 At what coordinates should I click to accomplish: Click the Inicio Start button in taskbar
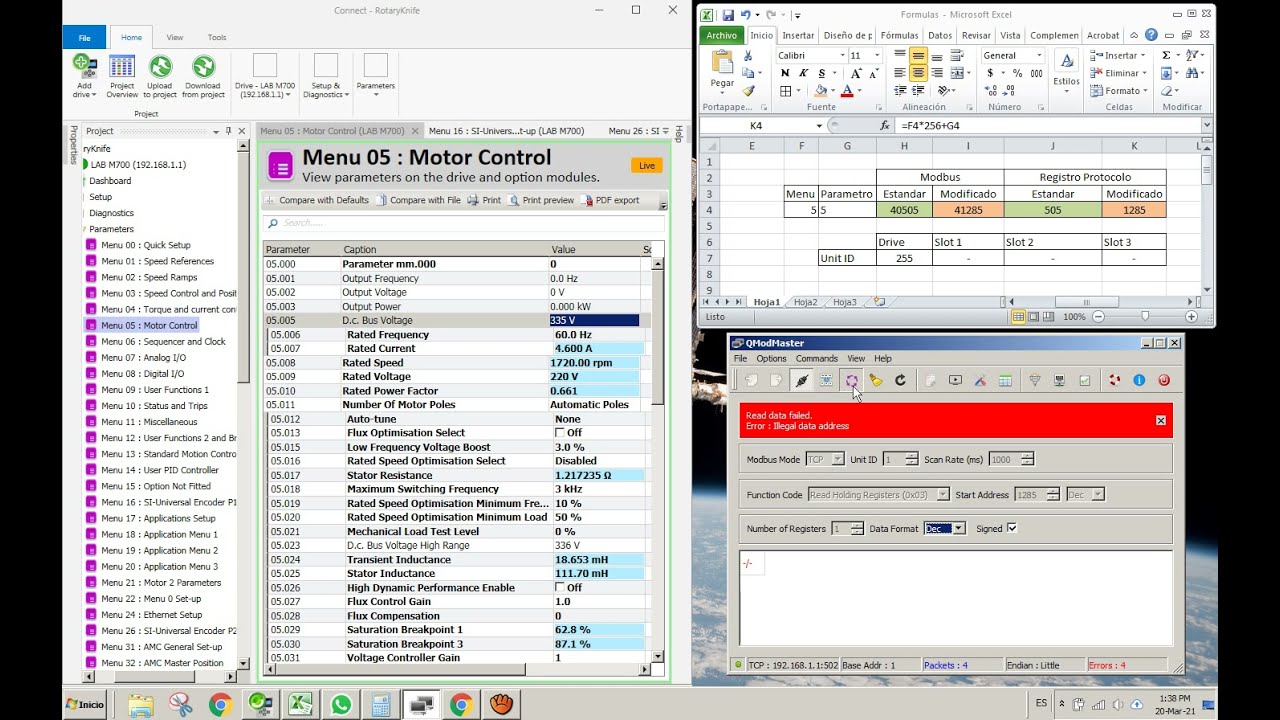(85, 704)
